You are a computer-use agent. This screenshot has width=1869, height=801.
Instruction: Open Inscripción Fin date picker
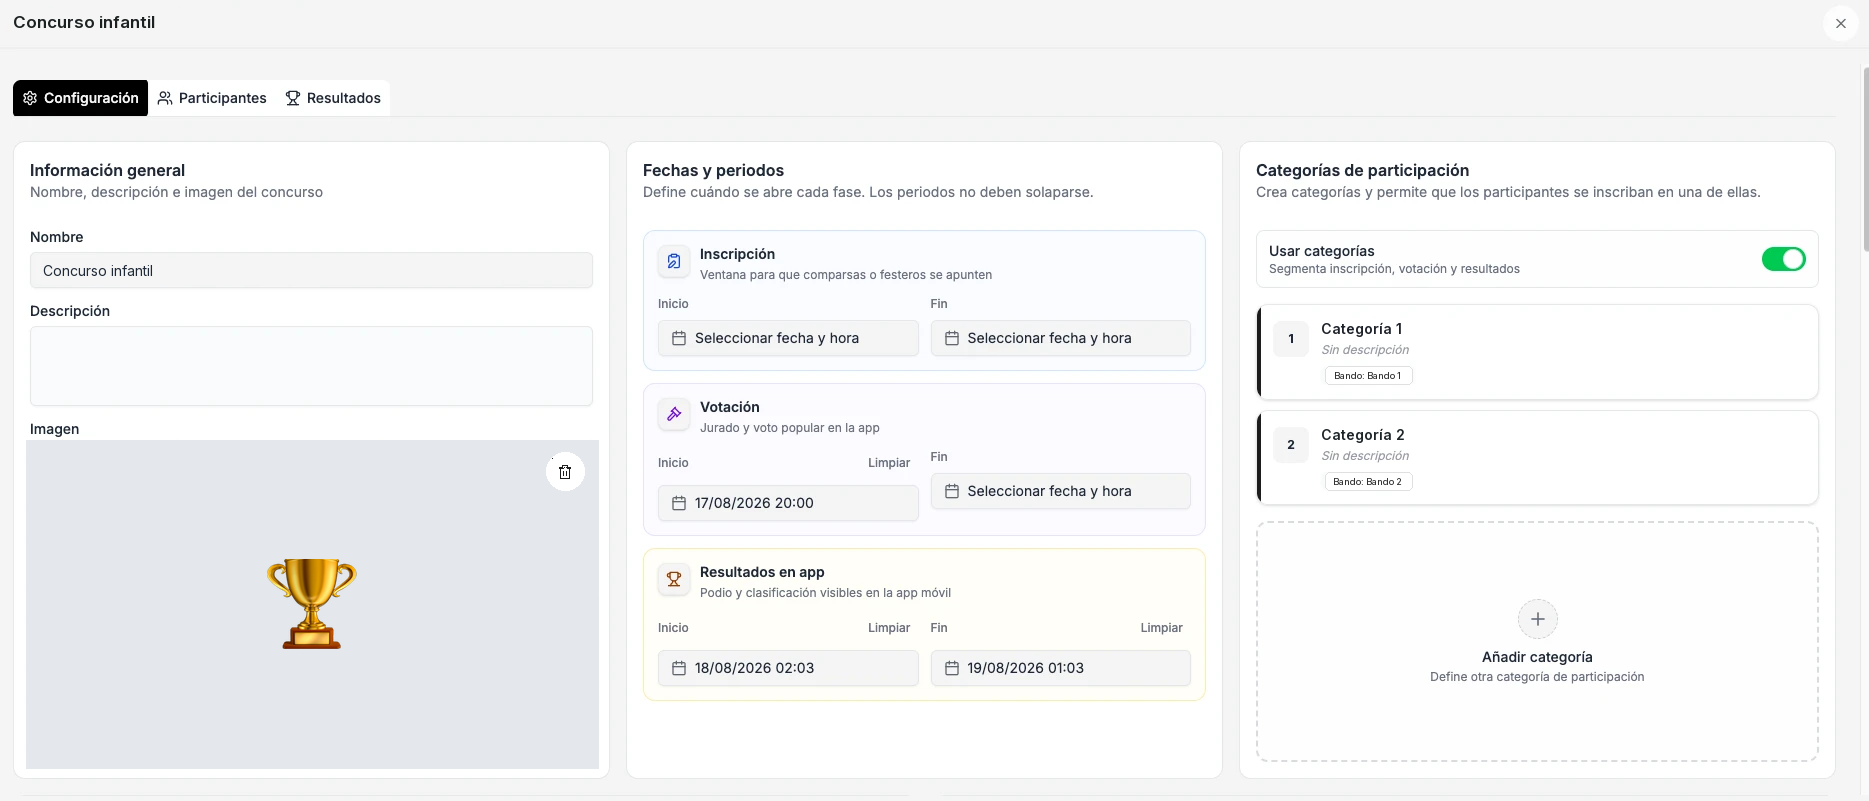click(1060, 338)
